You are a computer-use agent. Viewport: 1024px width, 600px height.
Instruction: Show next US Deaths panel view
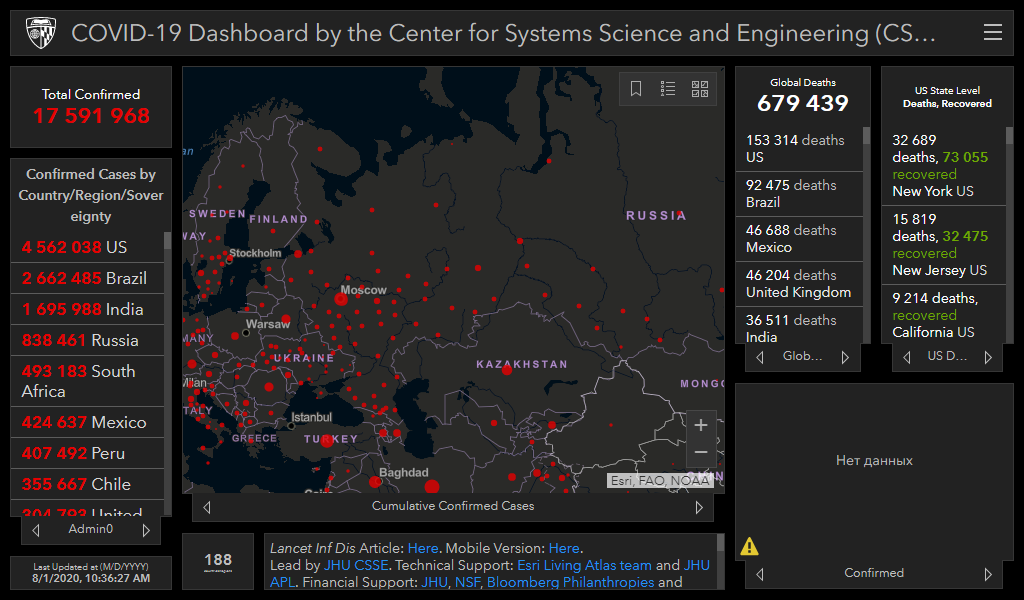pyautogui.click(x=989, y=357)
